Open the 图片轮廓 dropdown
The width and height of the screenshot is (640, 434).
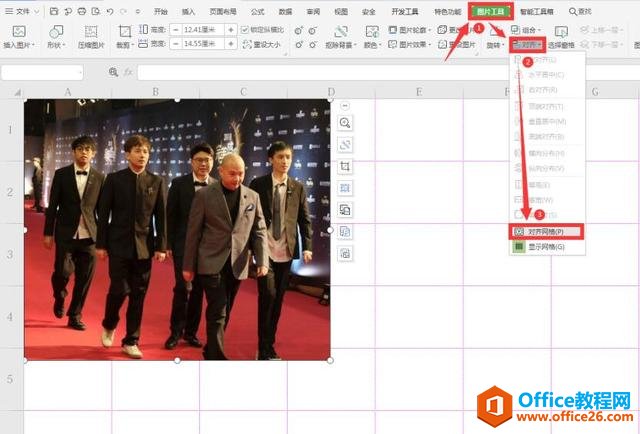(409, 30)
